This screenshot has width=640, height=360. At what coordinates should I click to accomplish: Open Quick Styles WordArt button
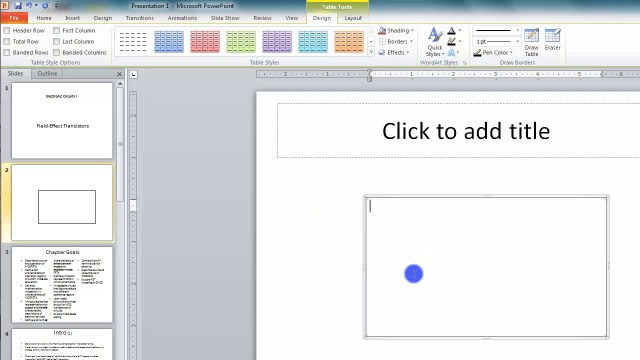pos(435,42)
